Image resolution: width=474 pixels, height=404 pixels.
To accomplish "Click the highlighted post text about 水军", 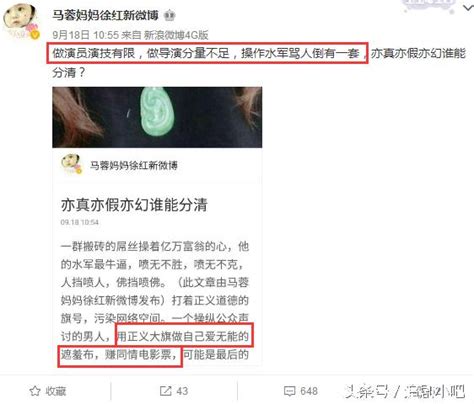I will 207,53.
